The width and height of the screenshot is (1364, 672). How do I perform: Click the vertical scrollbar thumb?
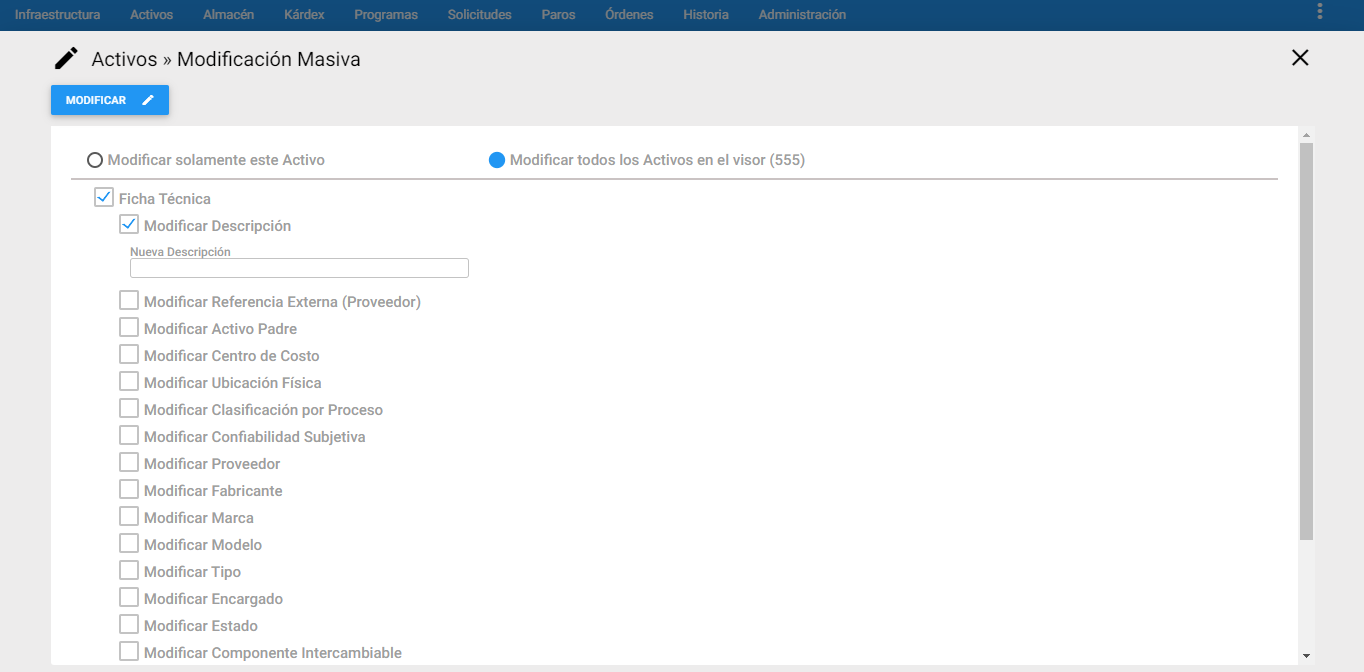(x=1306, y=341)
